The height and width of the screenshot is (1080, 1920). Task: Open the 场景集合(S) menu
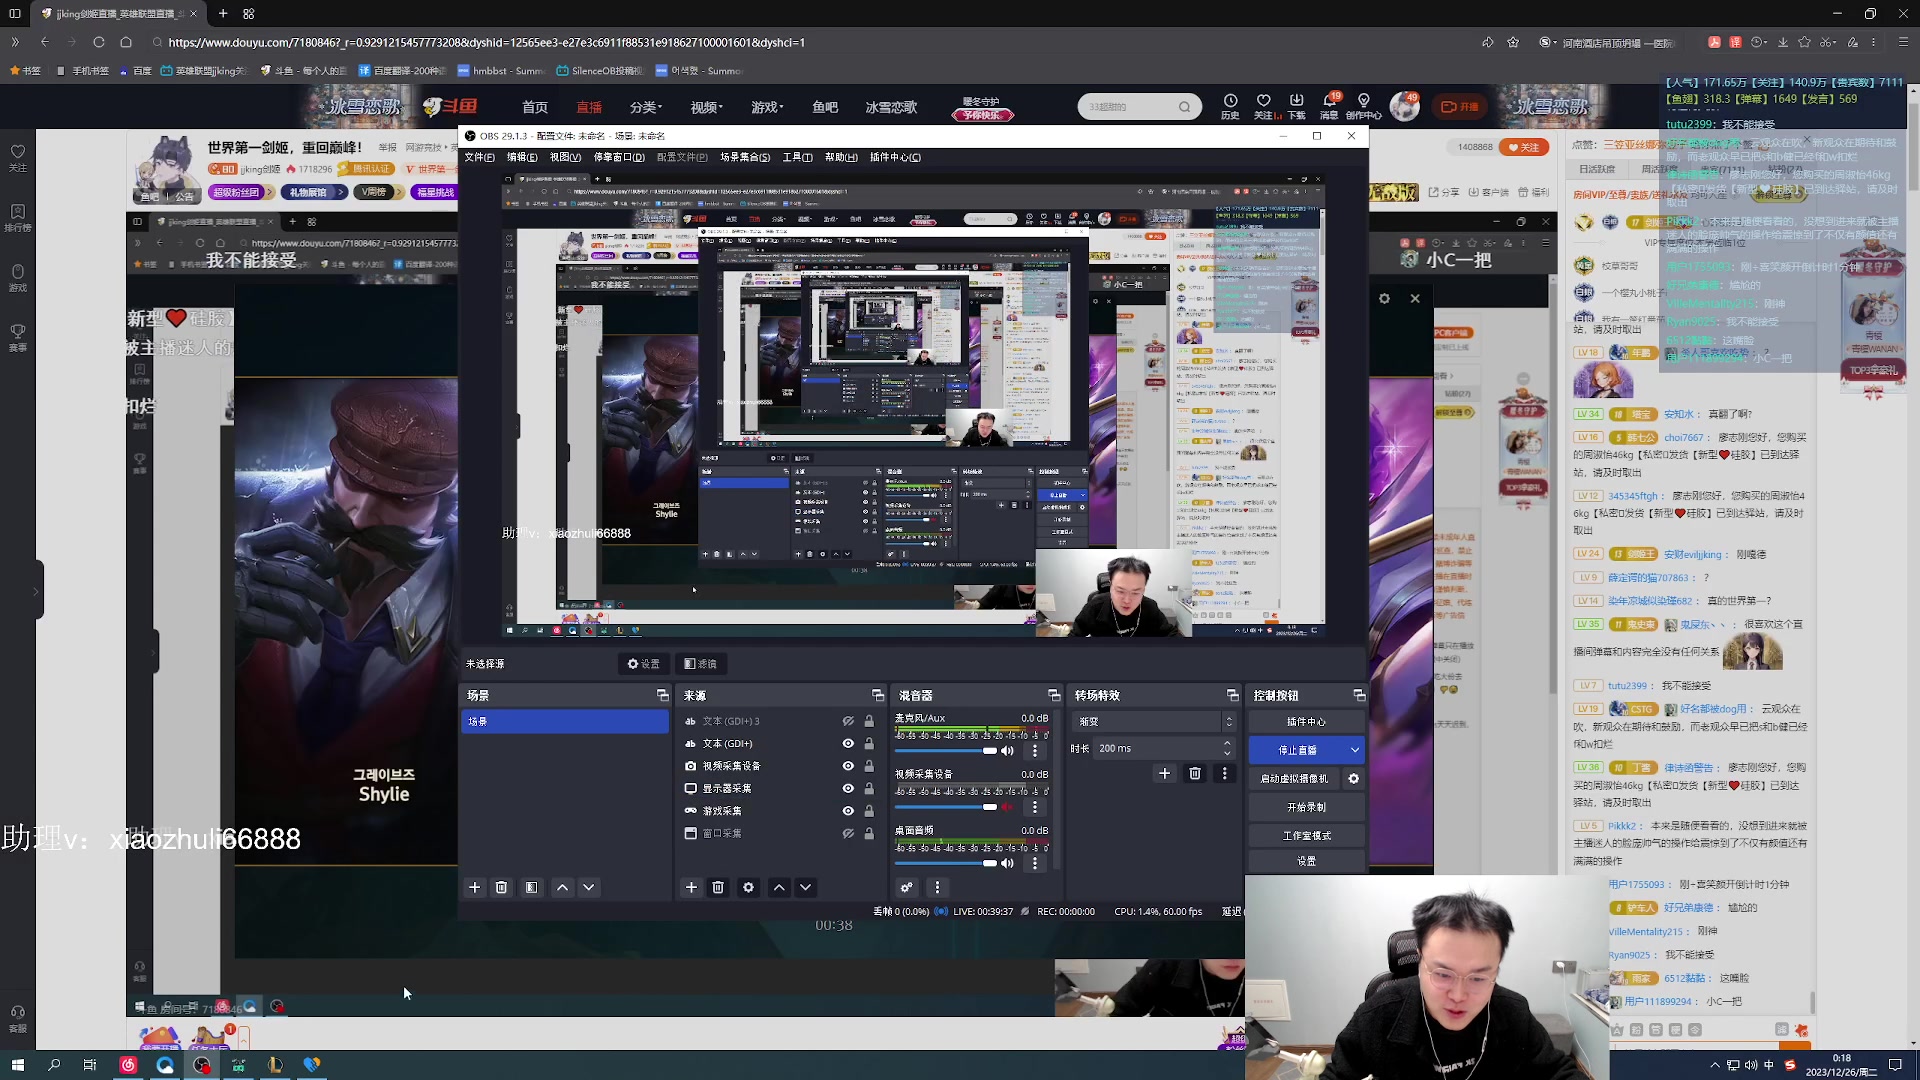pos(745,157)
